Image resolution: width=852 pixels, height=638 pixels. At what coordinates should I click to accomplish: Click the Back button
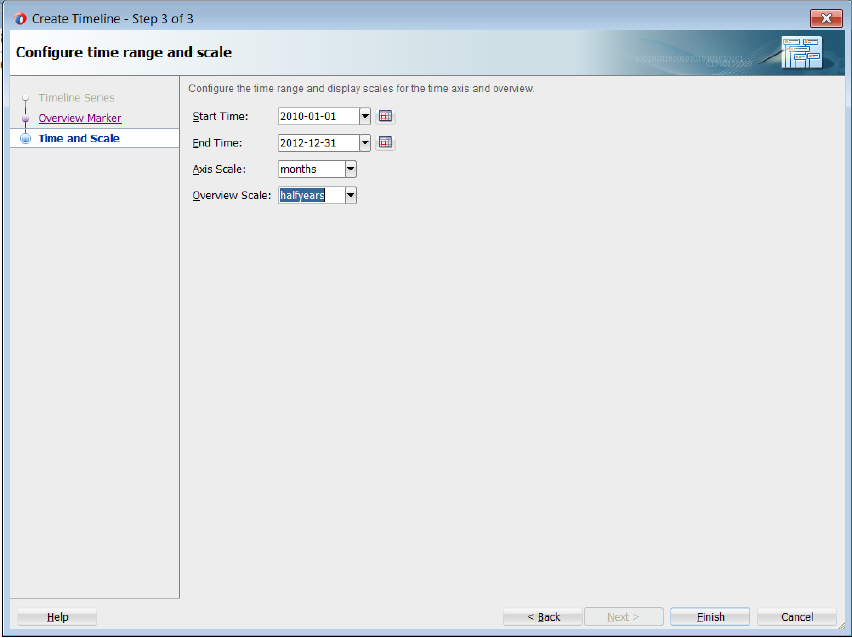coord(543,617)
